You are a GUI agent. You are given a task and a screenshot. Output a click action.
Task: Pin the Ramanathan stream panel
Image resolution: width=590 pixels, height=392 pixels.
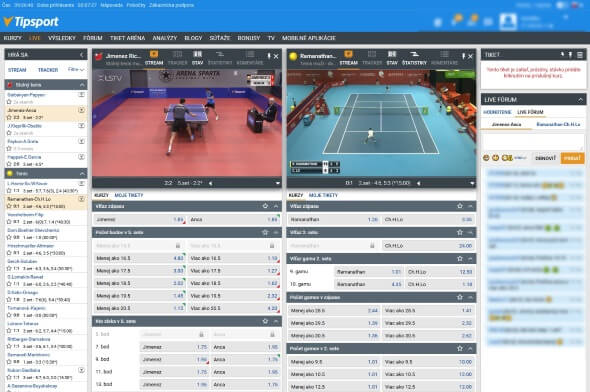[x=463, y=56]
